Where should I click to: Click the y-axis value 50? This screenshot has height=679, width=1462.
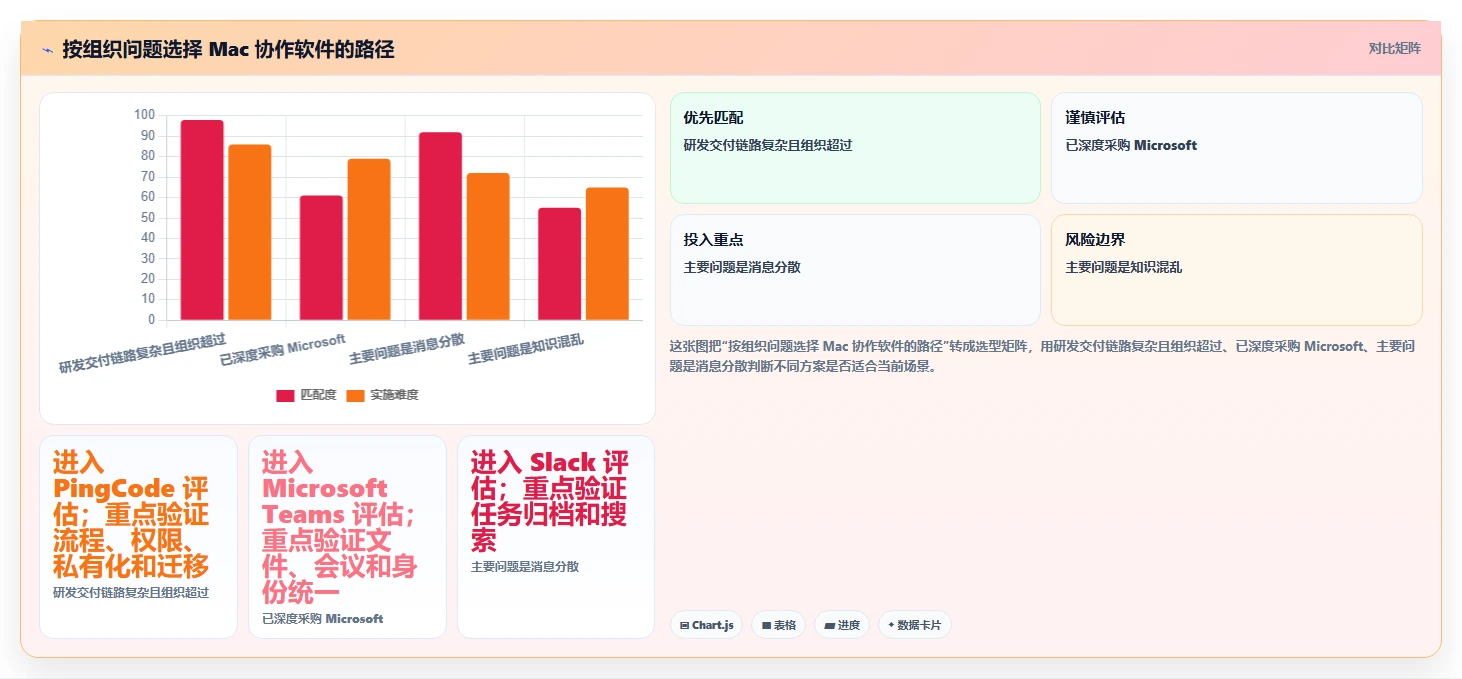pyautogui.click(x=148, y=217)
